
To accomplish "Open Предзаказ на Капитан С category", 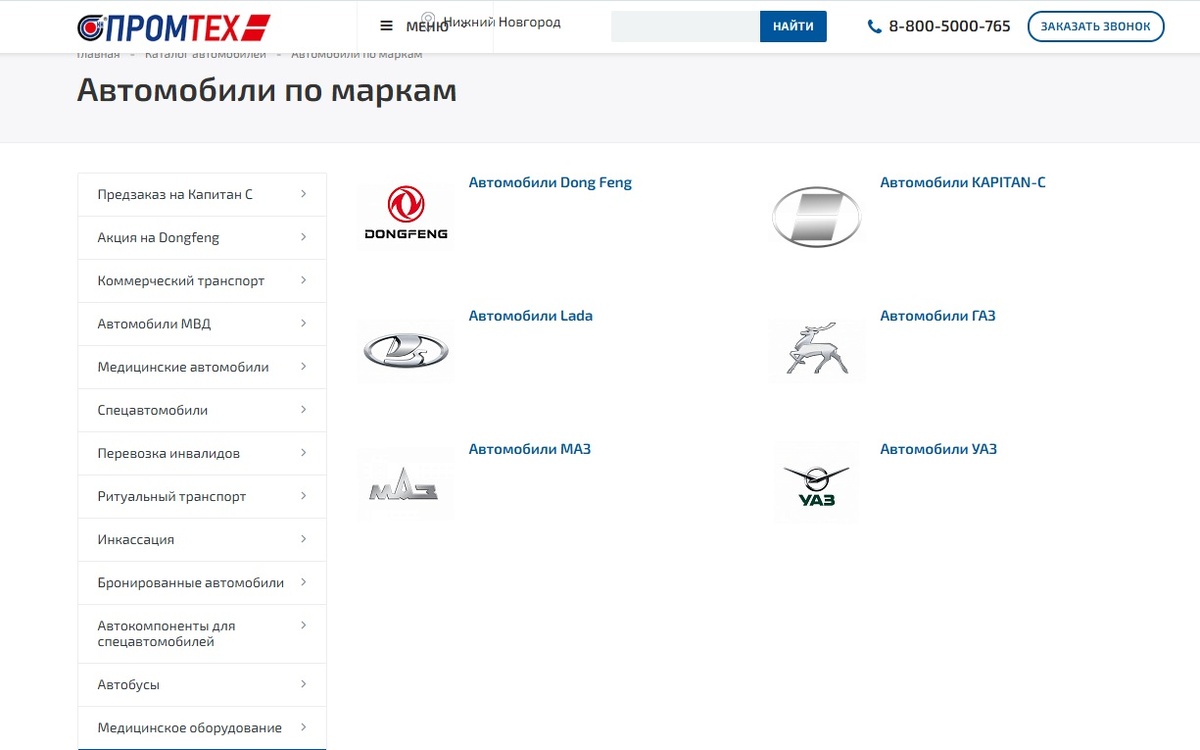I will click(202, 194).
